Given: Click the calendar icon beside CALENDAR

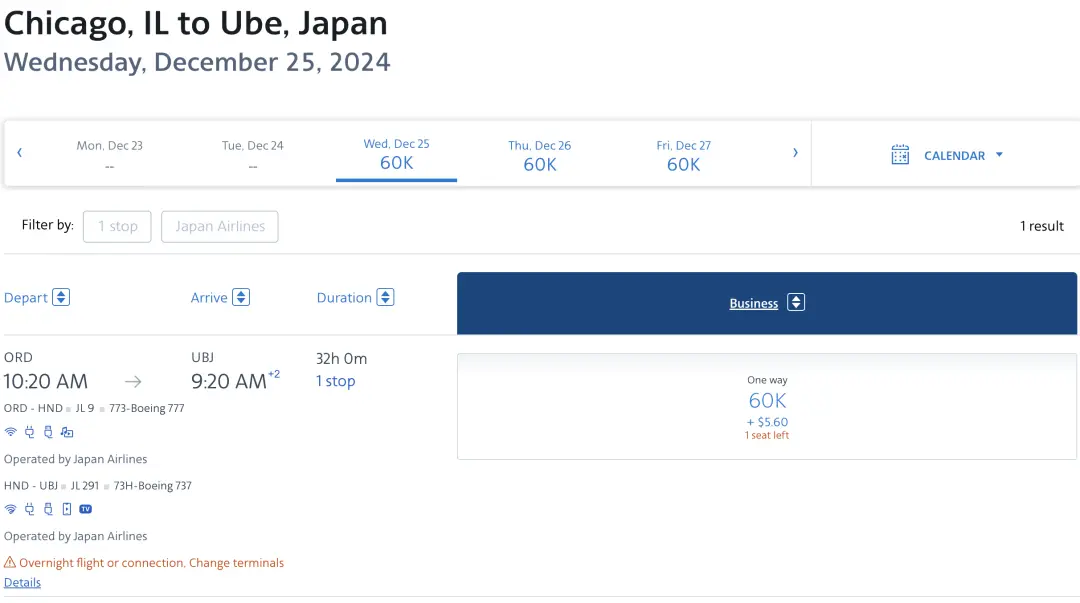Looking at the screenshot, I should pyautogui.click(x=900, y=155).
